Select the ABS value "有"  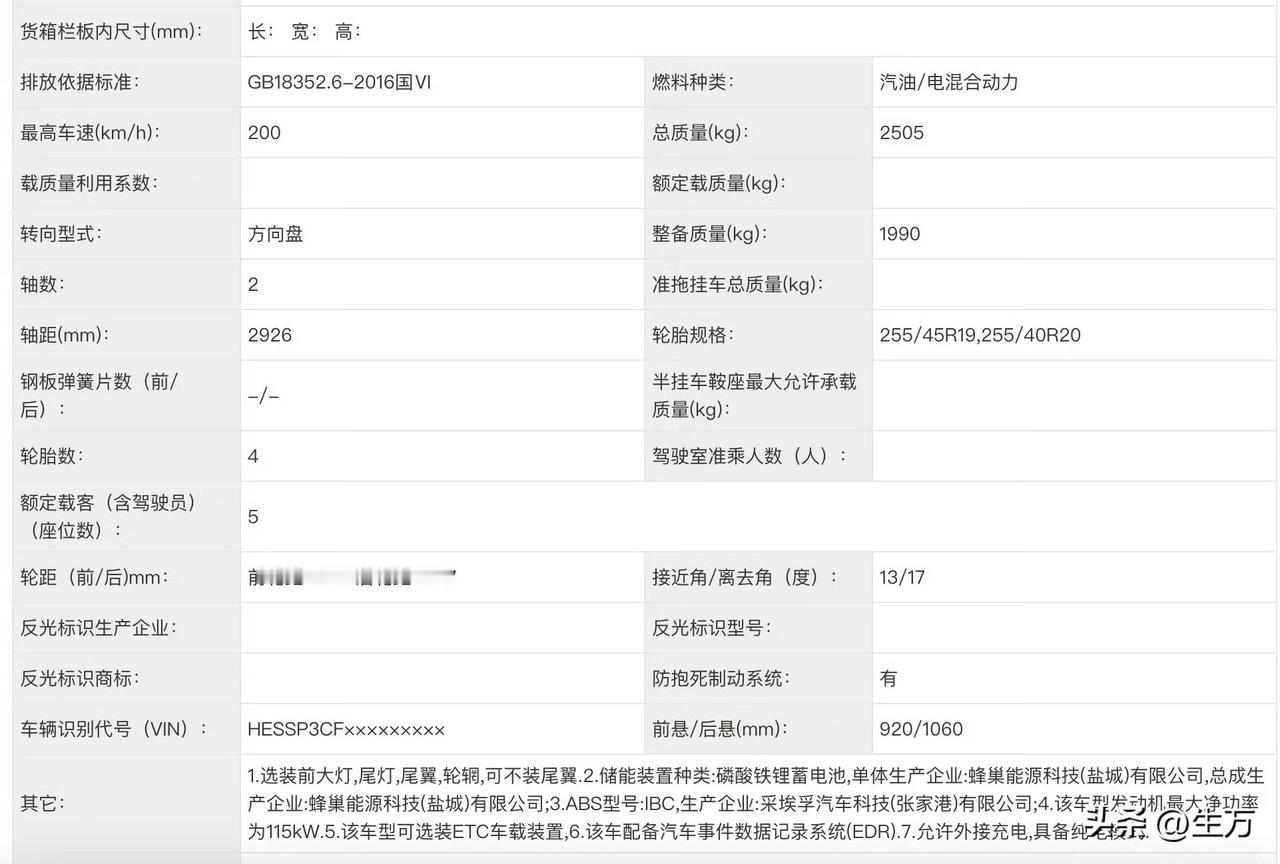coord(889,678)
